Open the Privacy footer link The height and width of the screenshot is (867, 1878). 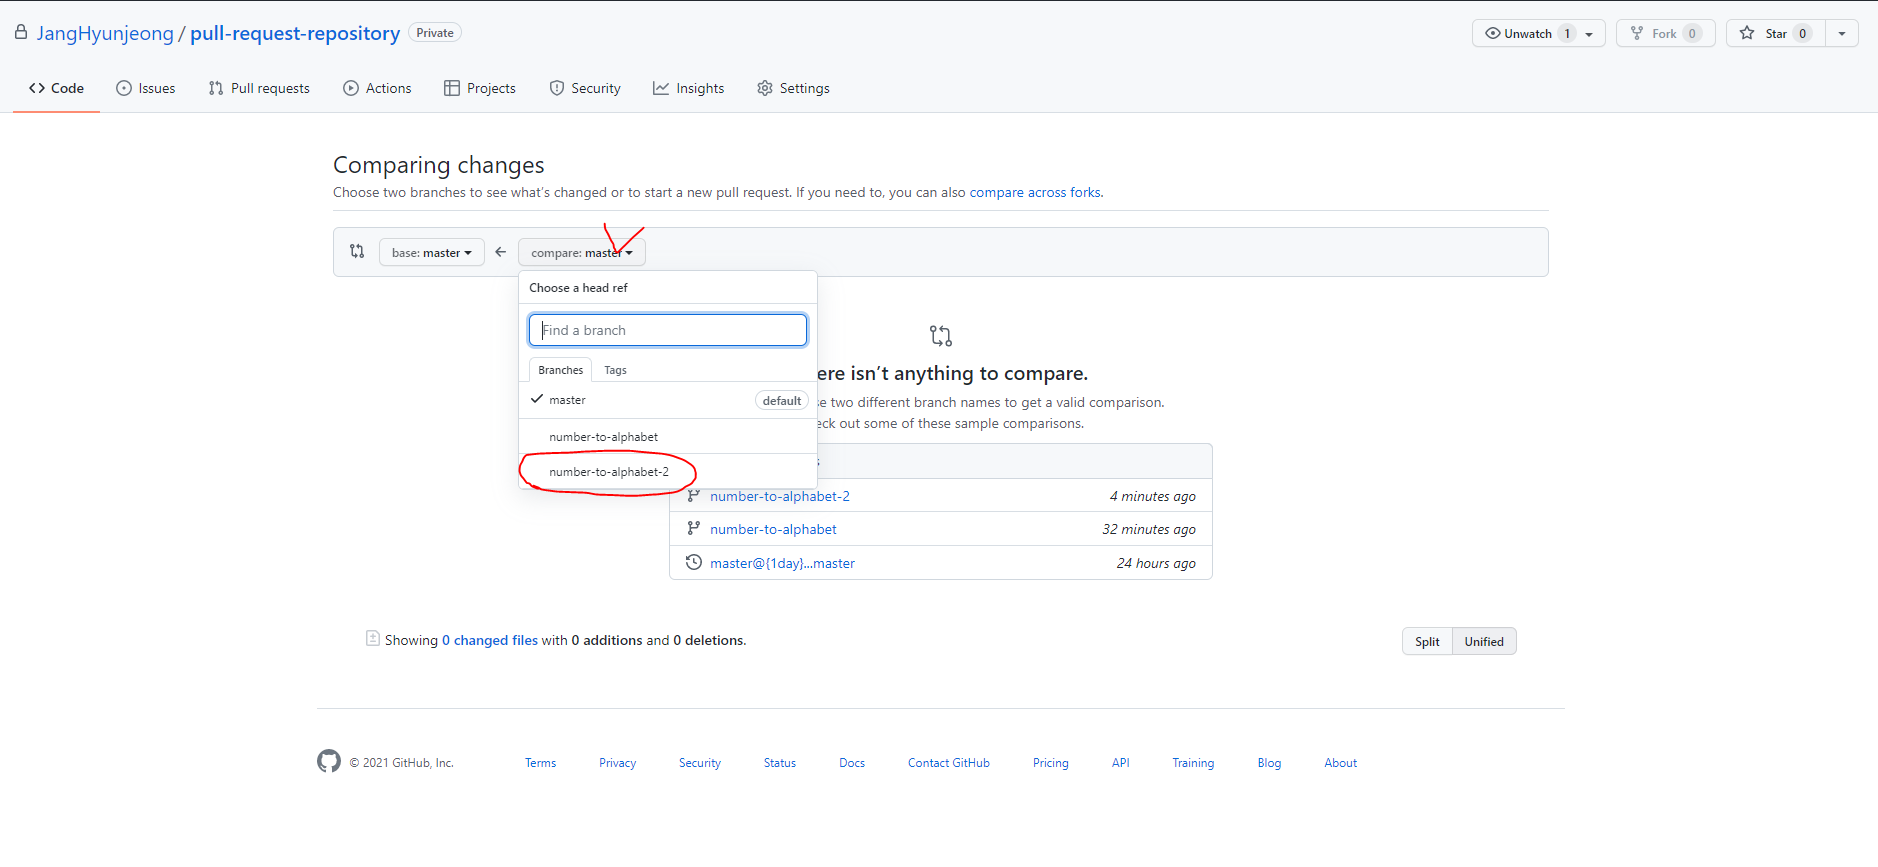[617, 763]
